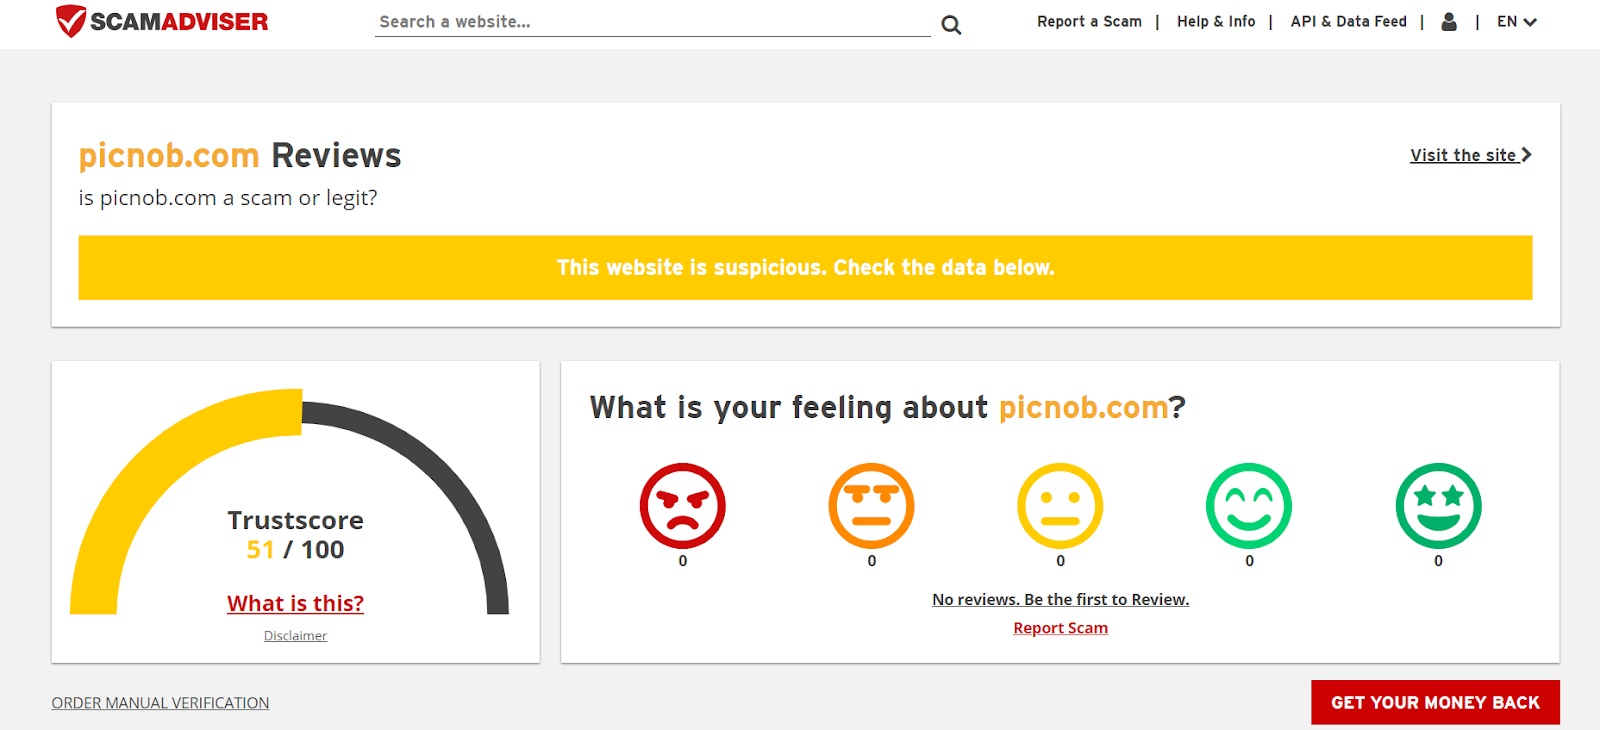The image size is (1600, 730).
Task: Select the green smiling face rating
Action: [x=1249, y=506]
